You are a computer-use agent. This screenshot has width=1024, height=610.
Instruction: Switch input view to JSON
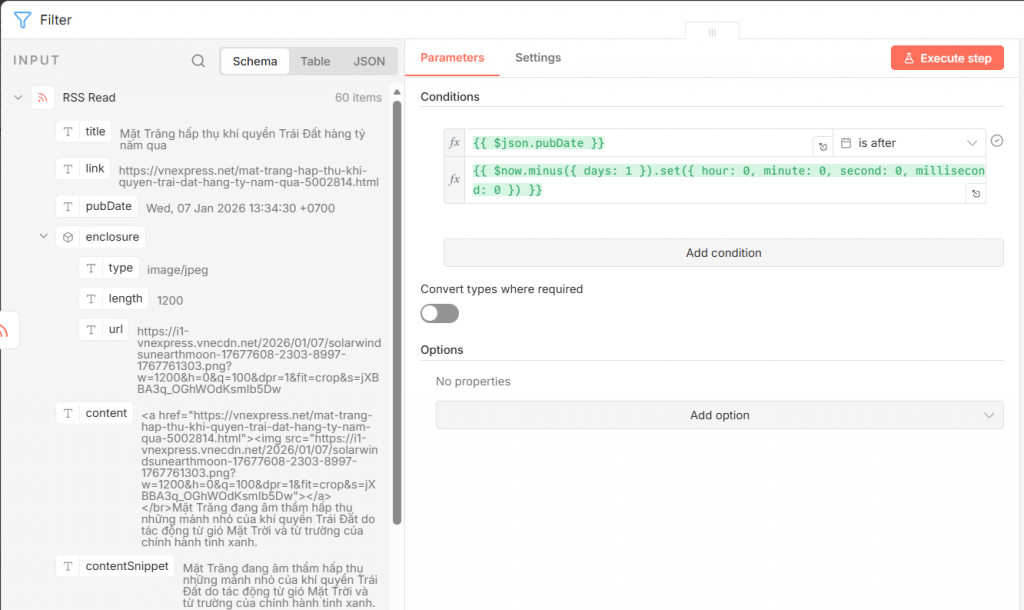(369, 61)
